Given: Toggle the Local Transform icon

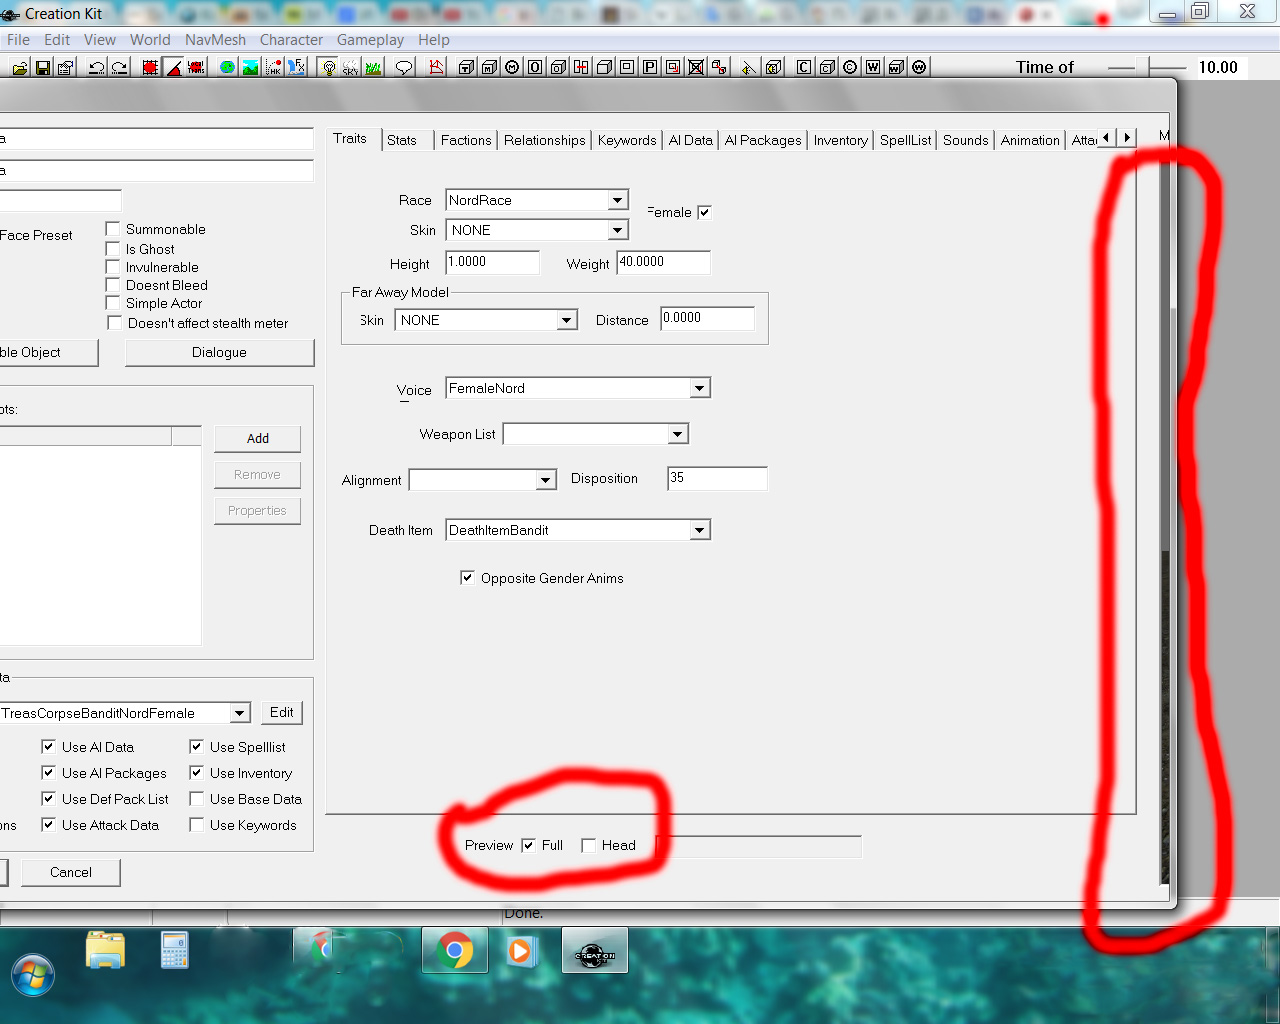Looking at the screenshot, I should (x=196, y=67).
